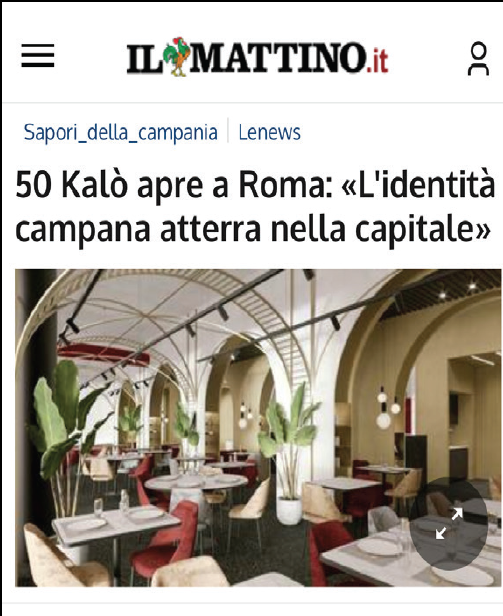This screenshot has width=503, height=616.
Task: Select the headline line 'campana atterra nella capitale'
Action: [x=253, y=229]
